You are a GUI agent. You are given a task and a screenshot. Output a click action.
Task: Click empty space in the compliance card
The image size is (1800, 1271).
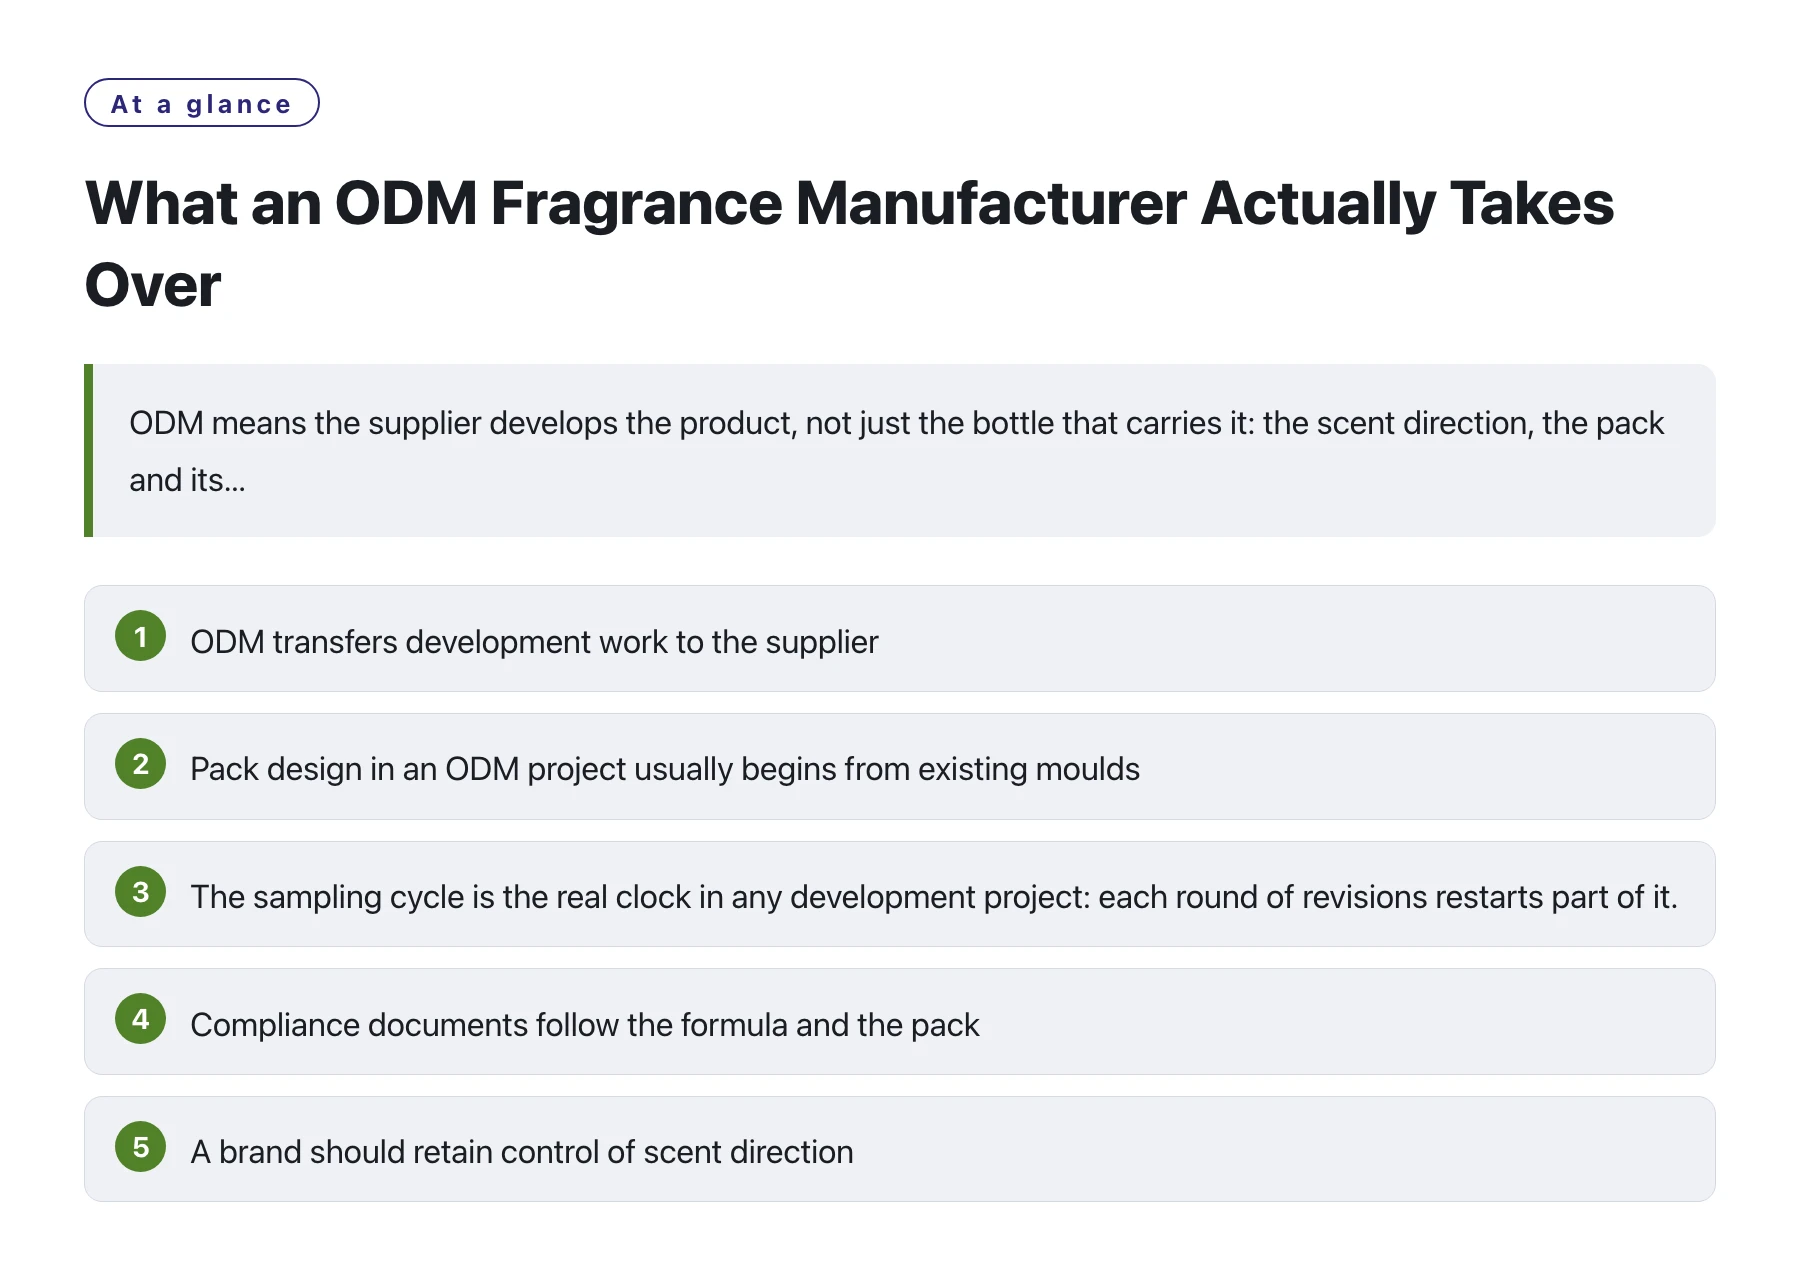pos(1350,1022)
